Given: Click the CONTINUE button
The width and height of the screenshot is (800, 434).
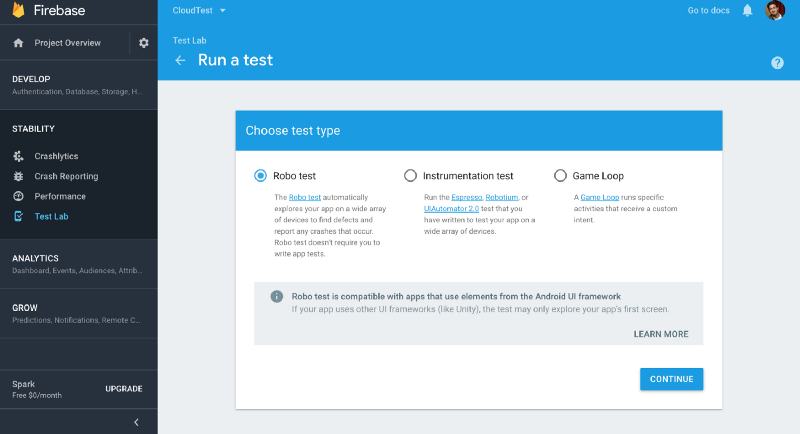Looking at the screenshot, I should (x=671, y=379).
